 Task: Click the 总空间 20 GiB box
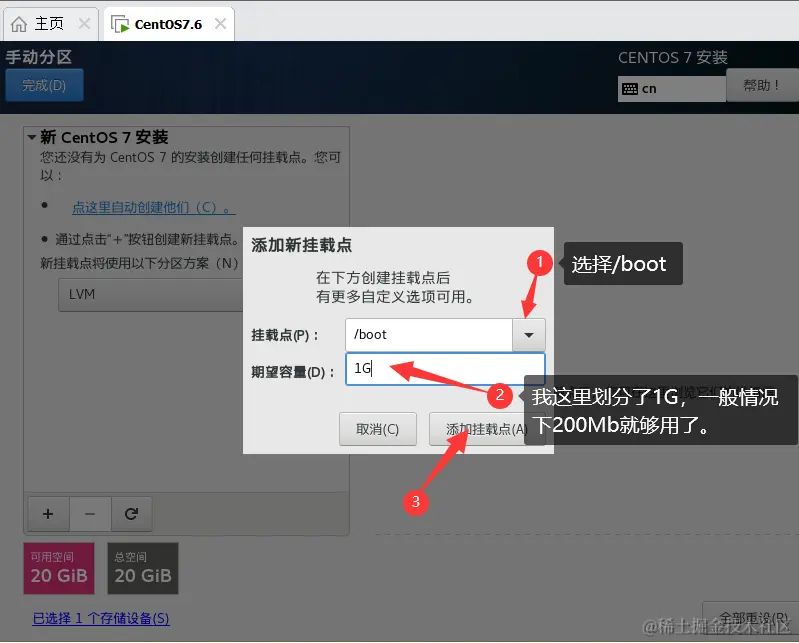143,568
